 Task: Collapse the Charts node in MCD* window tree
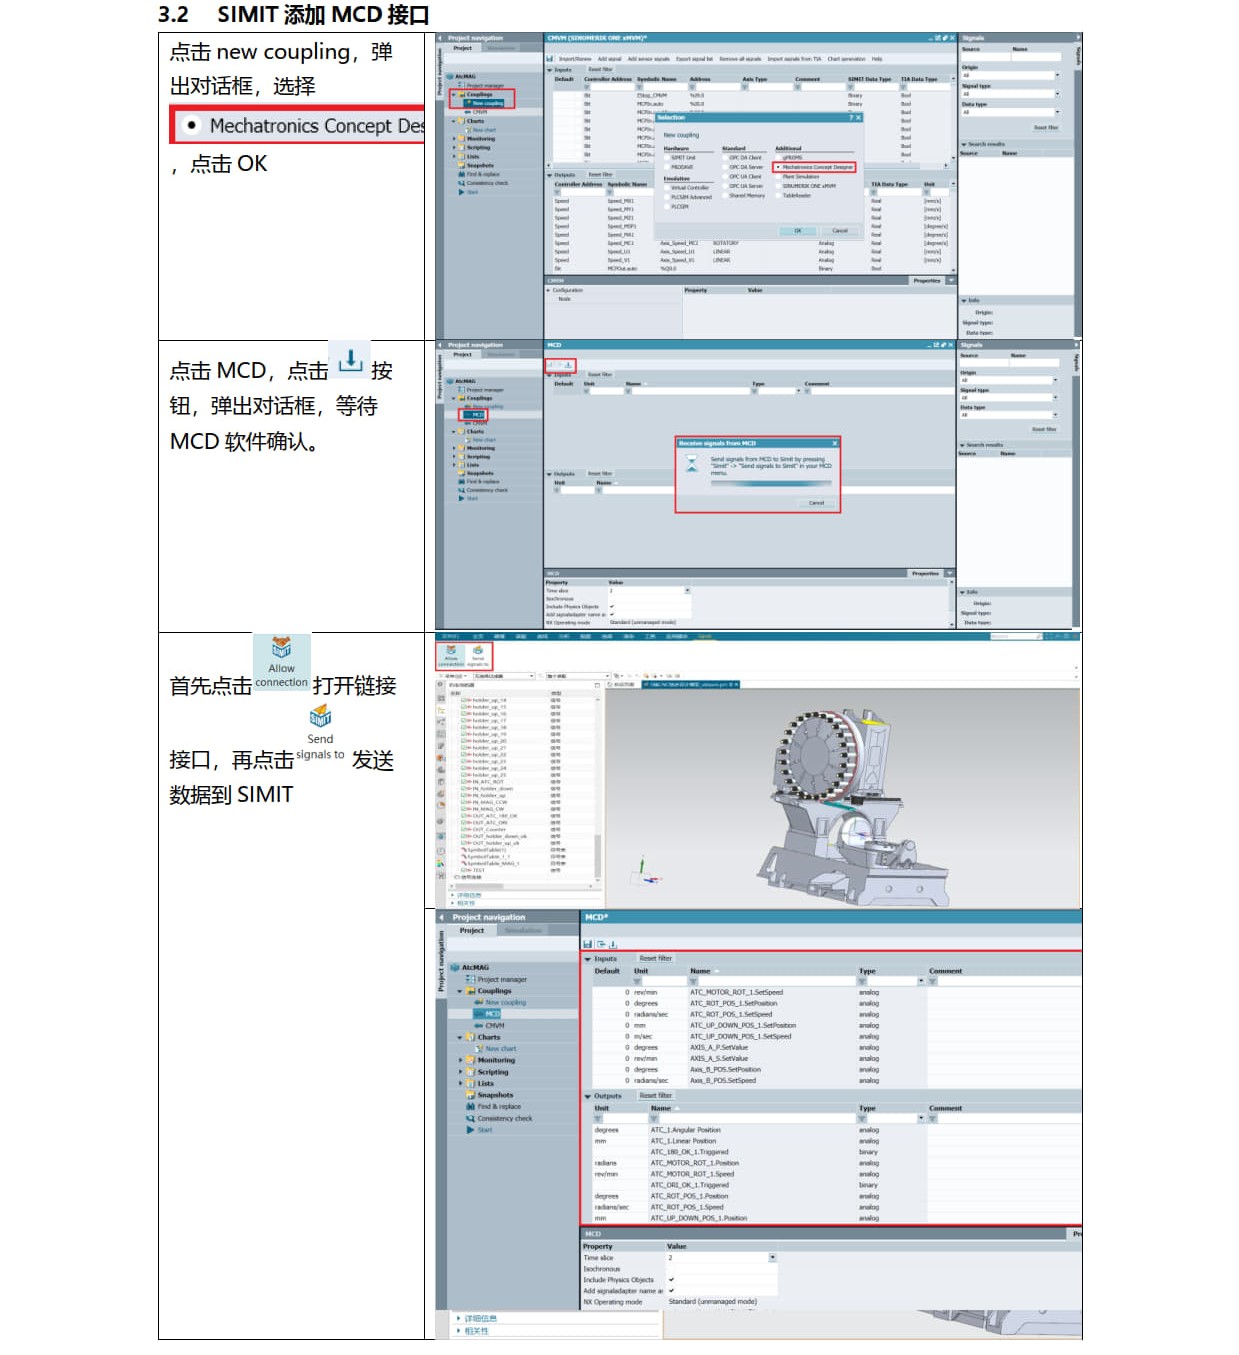click(460, 1037)
